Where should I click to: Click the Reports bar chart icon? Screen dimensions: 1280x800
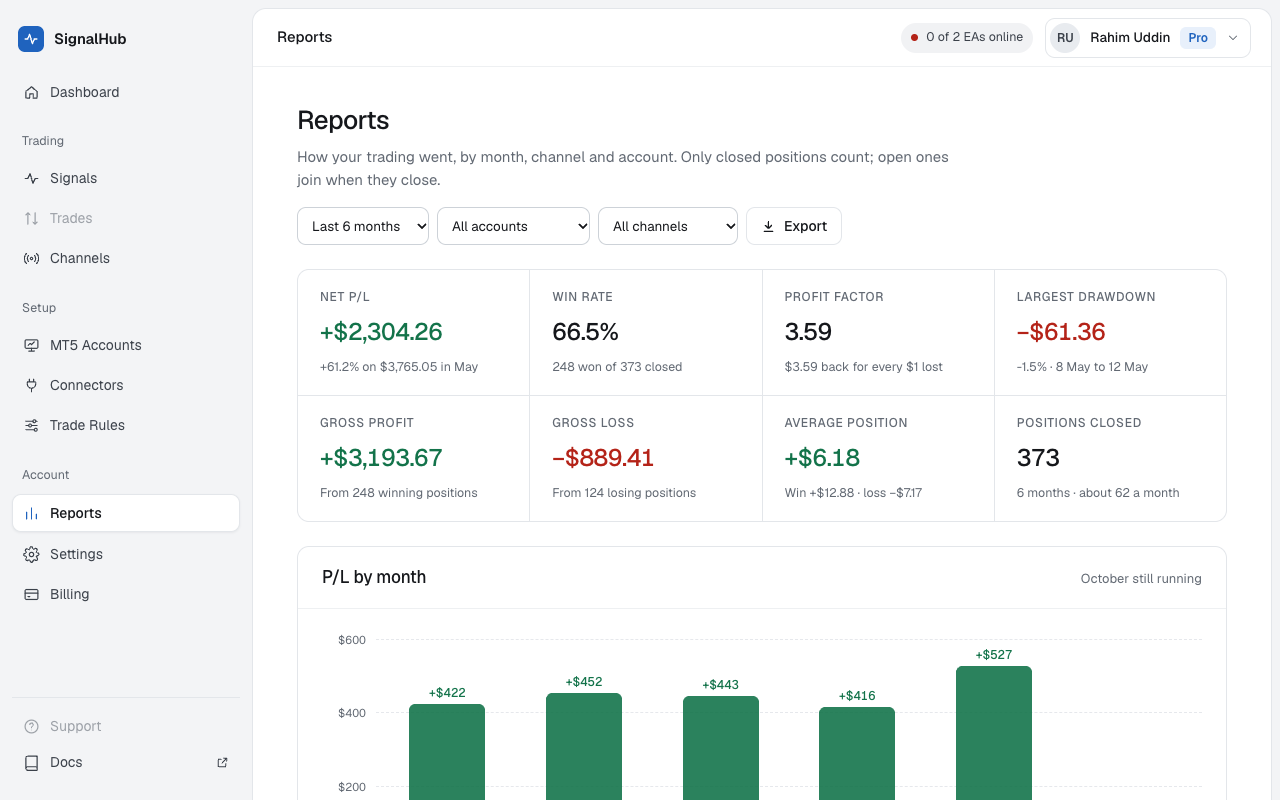tap(31, 513)
